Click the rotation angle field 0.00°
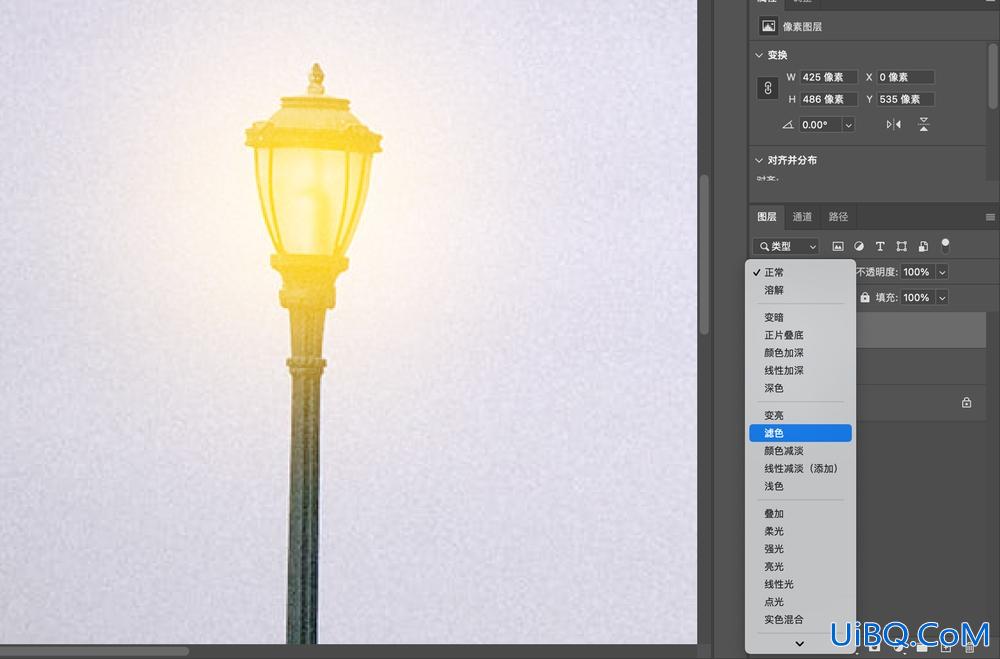1000x659 pixels. 821,125
